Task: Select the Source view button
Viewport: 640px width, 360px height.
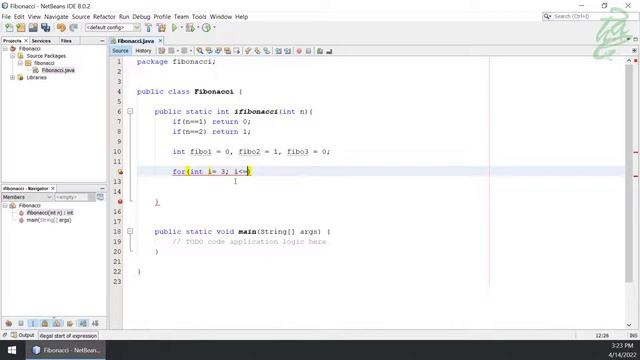Action: 120,51
